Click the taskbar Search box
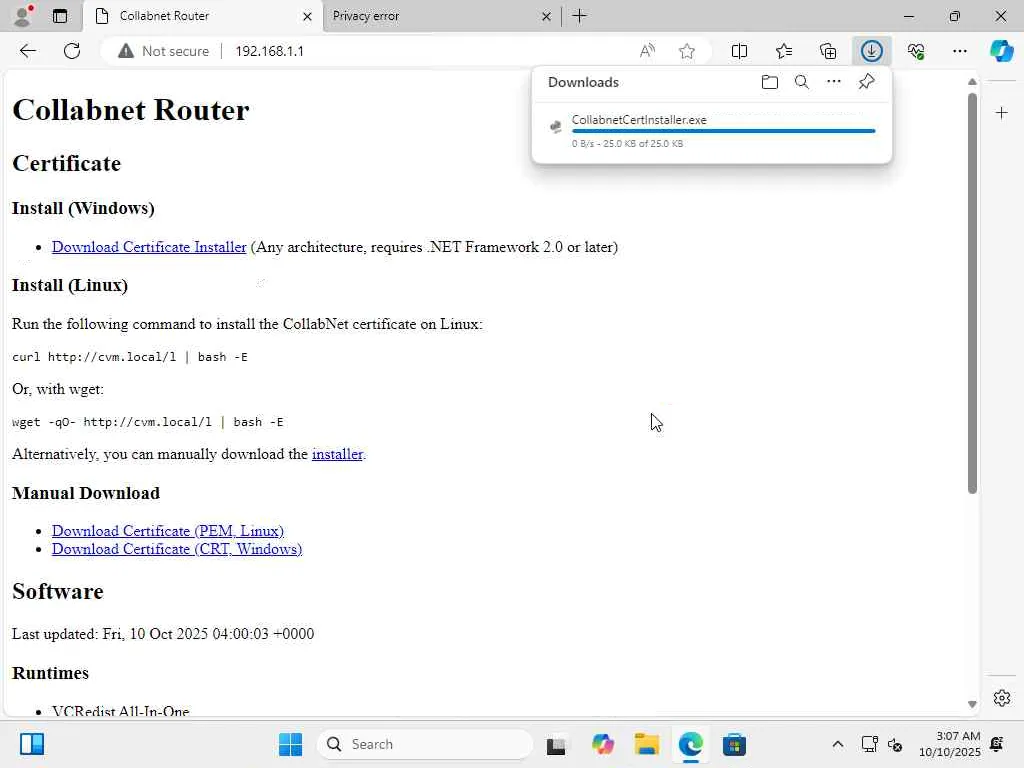Viewport: 1024px width, 768px height. [x=425, y=744]
